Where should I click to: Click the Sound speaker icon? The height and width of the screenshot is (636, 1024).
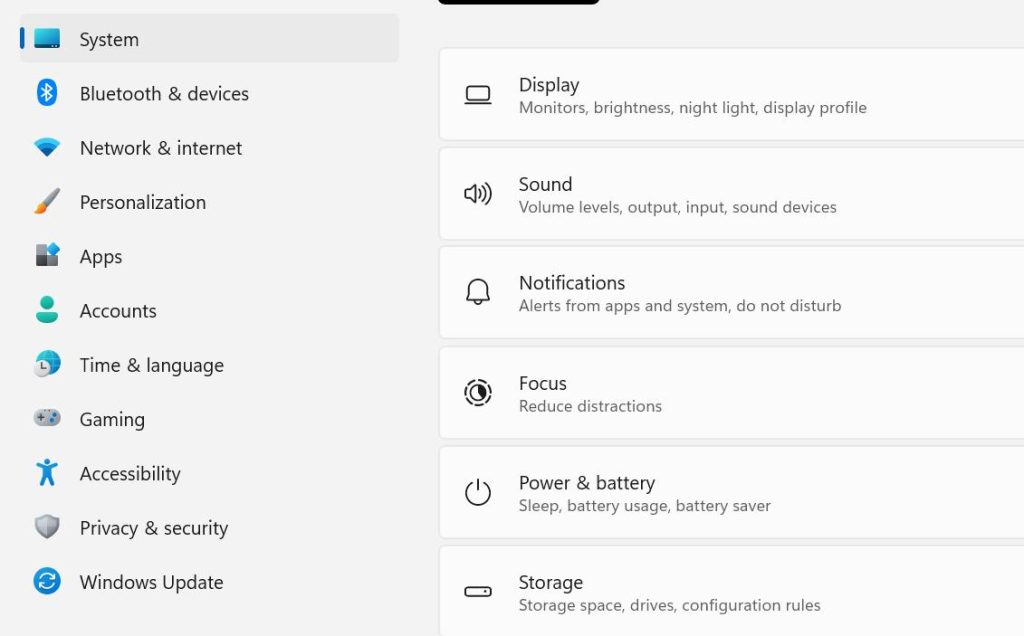(x=478, y=194)
